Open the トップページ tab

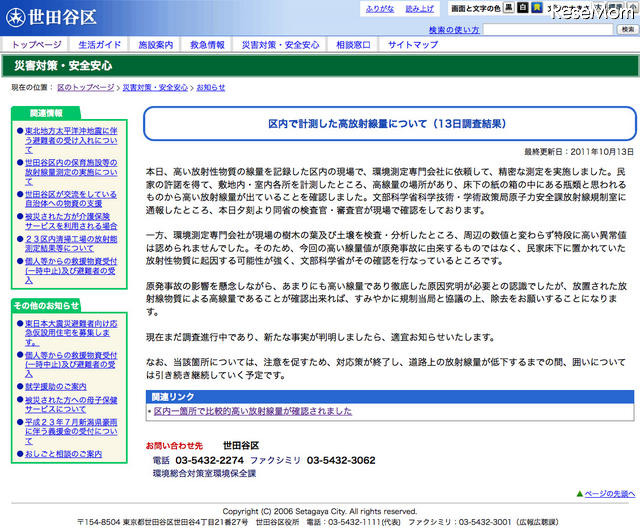tap(38, 46)
